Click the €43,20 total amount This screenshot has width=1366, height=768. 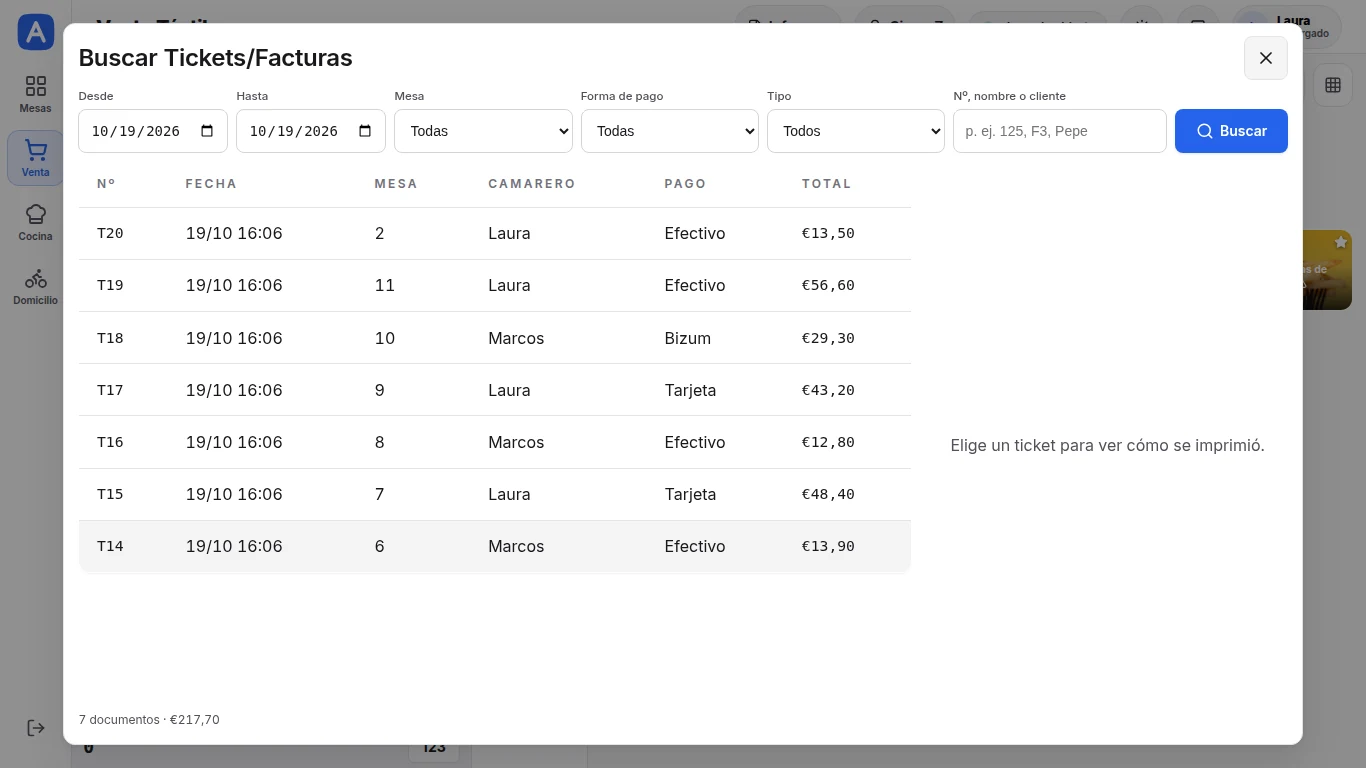(828, 390)
